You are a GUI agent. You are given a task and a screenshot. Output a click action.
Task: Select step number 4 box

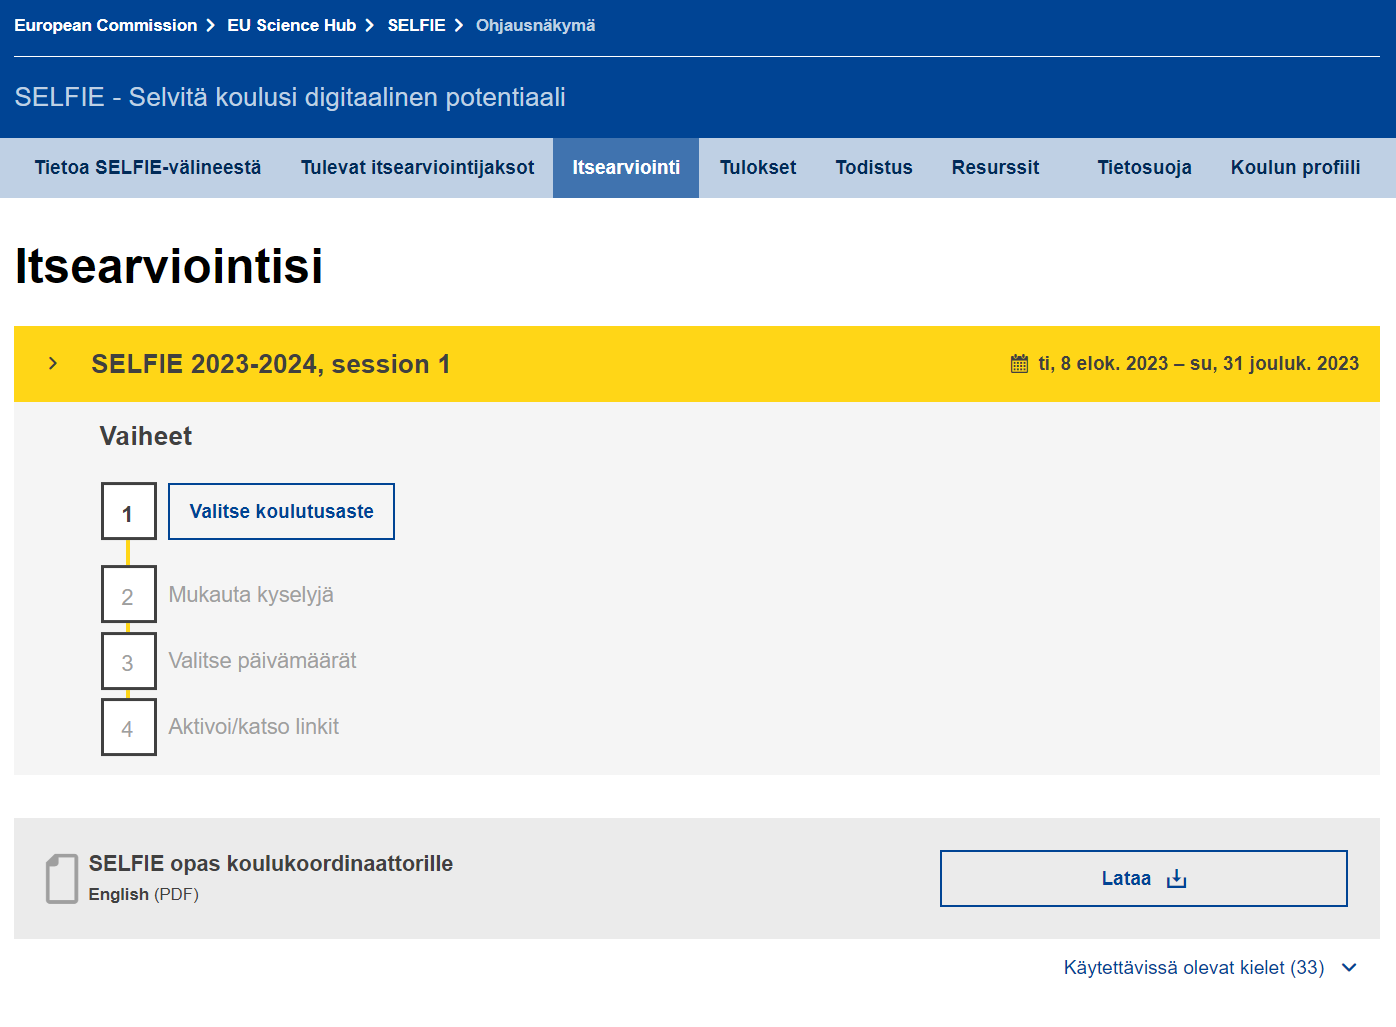(128, 727)
